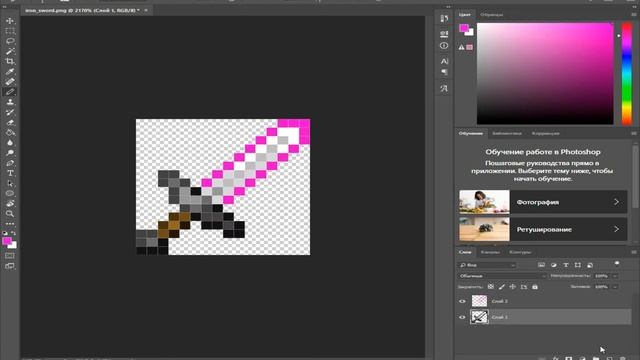The width and height of the screenshot is (640, 360).
Task: Switch to the Библиотеки tab
Action: click(x=507, y=133)
